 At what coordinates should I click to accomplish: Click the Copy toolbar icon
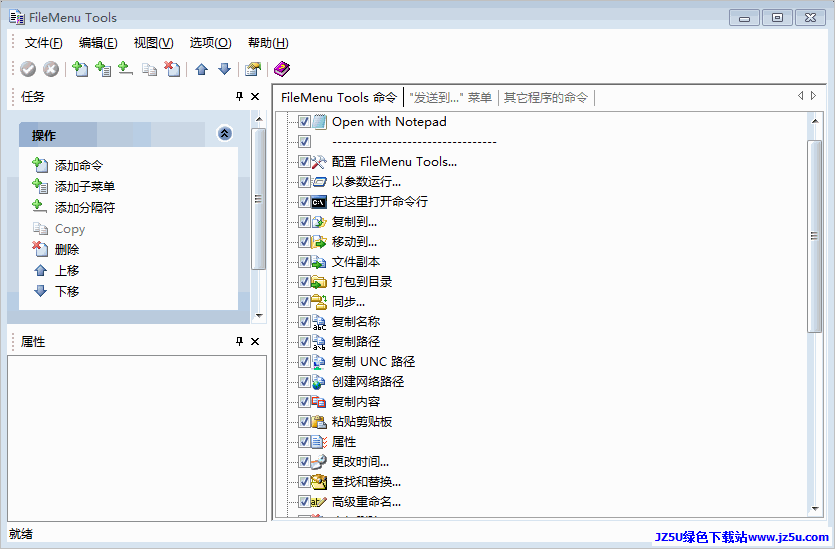149,69
